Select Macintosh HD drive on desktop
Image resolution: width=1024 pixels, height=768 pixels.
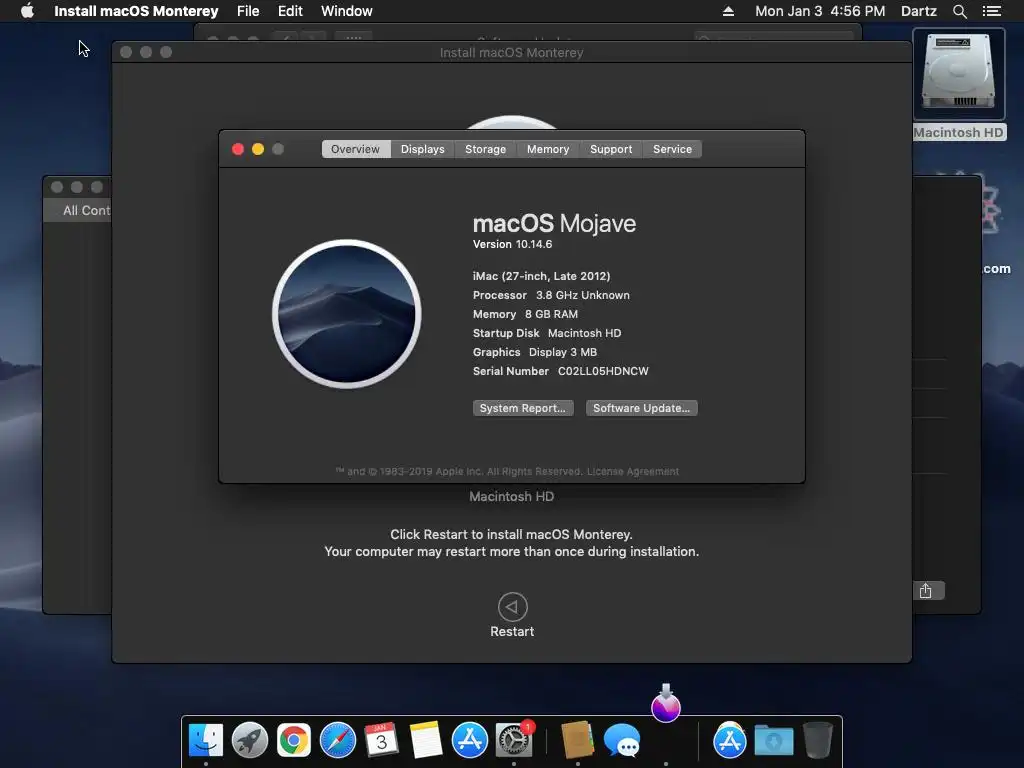point(959,85)
